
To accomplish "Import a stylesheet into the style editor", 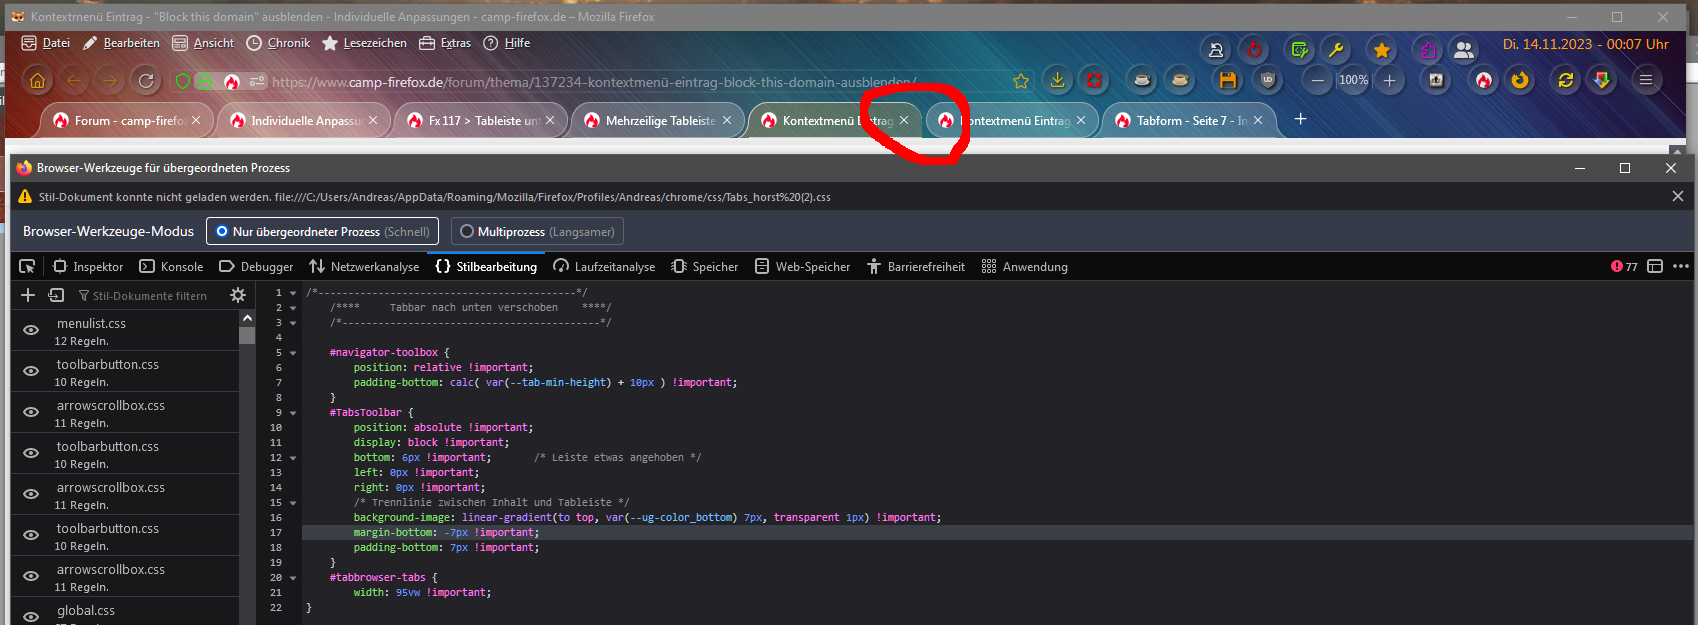I will [56, 295].
